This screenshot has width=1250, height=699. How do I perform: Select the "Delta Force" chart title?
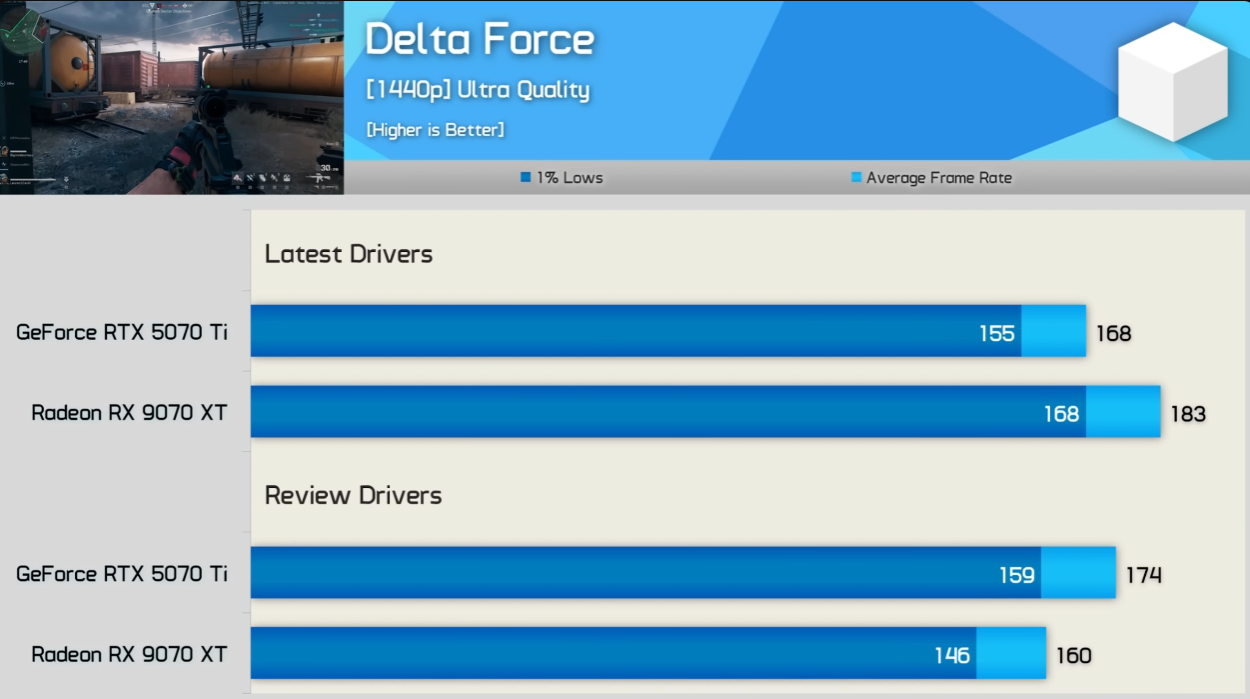(x=480, y=39)
